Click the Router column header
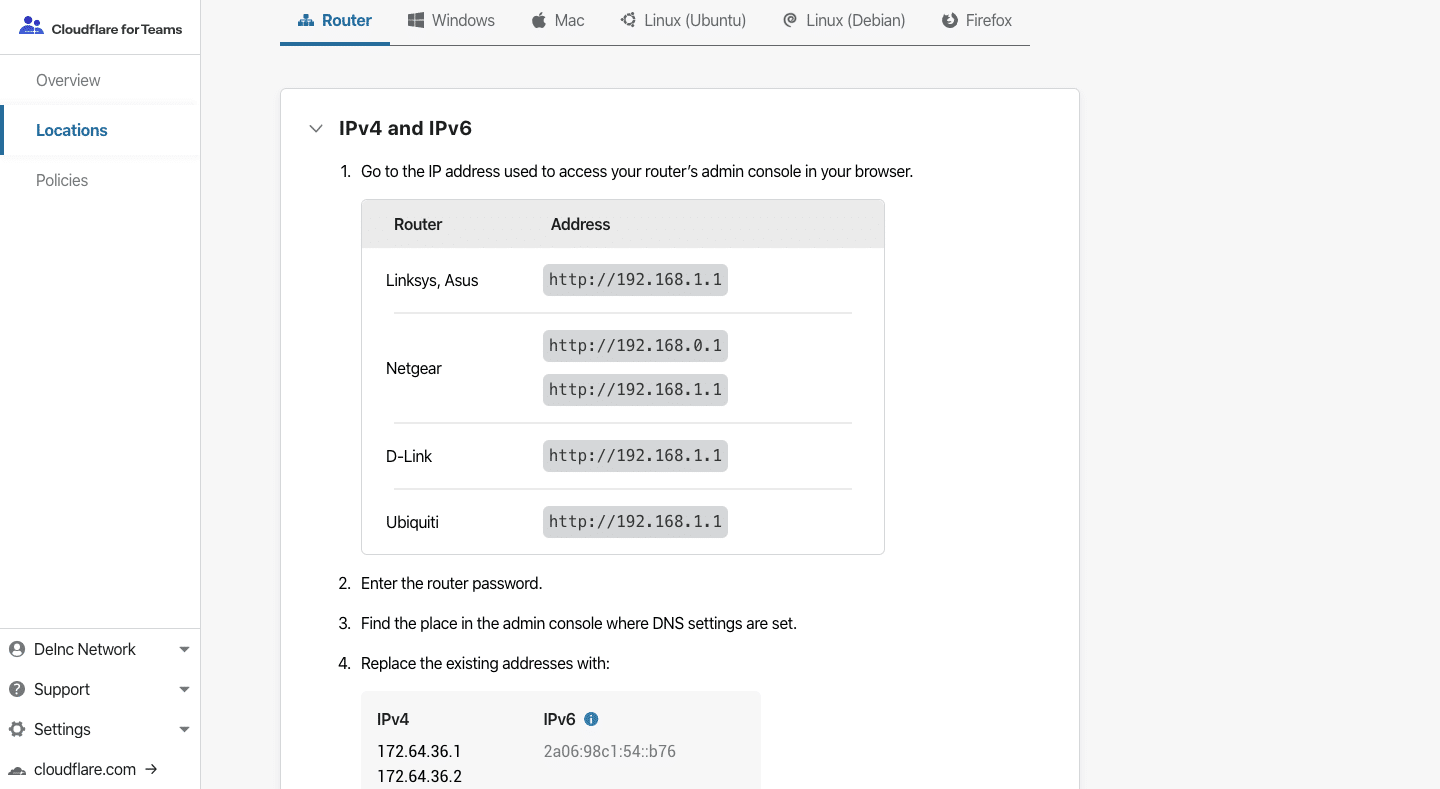Viewport: 1440px width, 789px height. (x=418, y=224)
